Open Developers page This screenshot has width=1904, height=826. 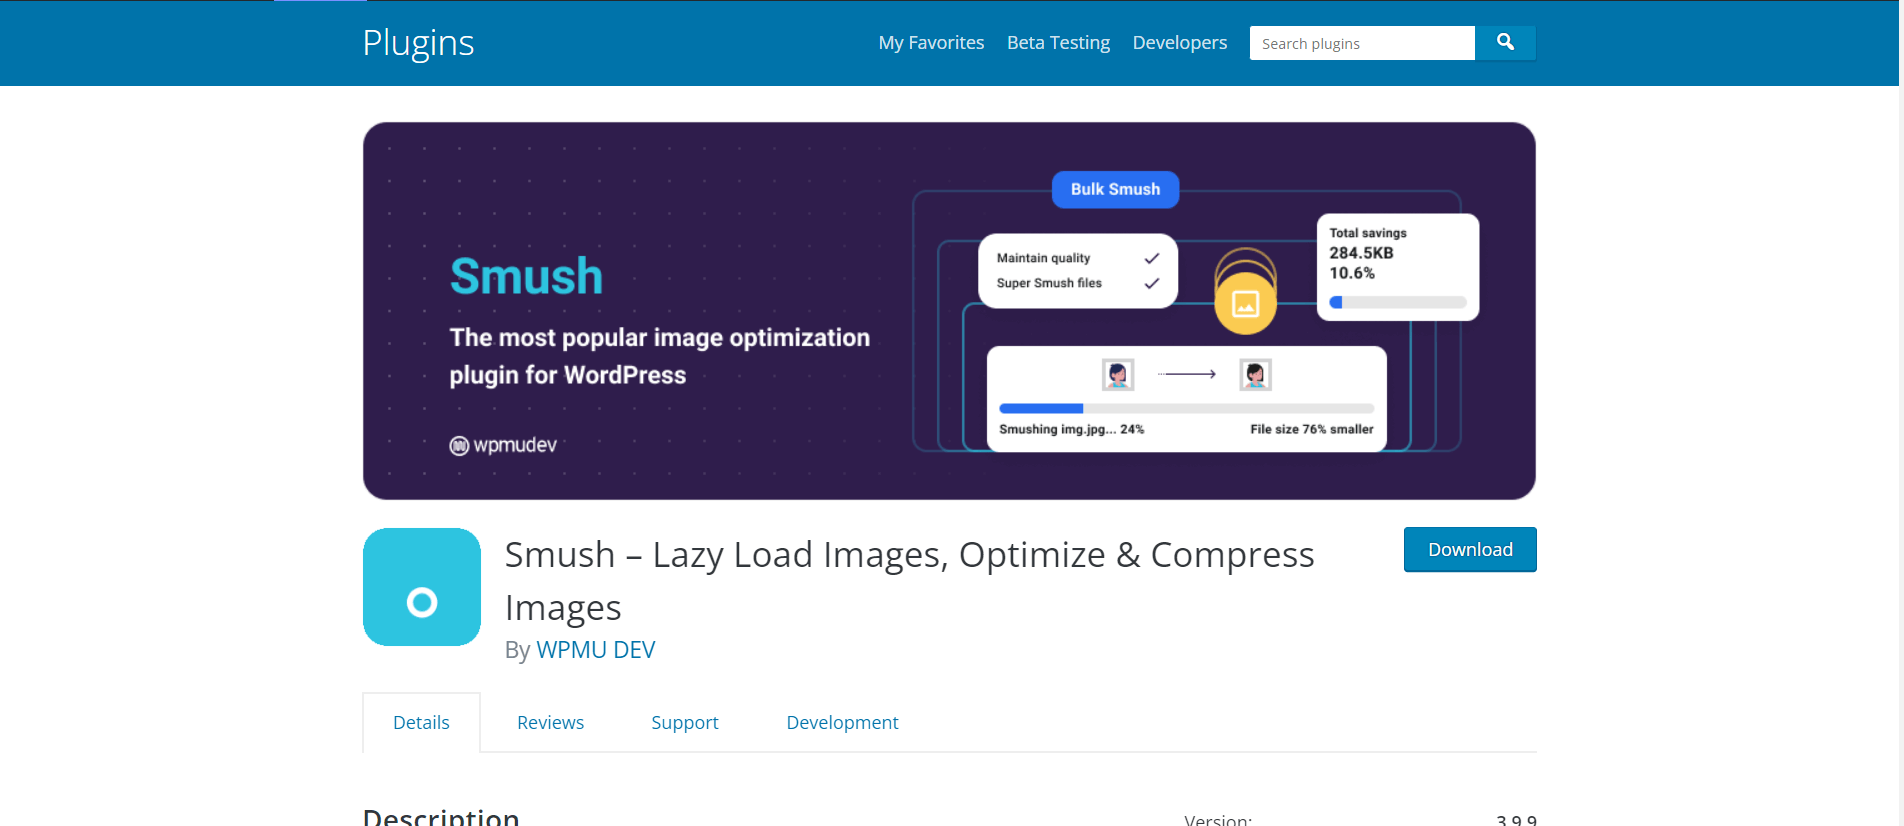(x=1179, y=43)
